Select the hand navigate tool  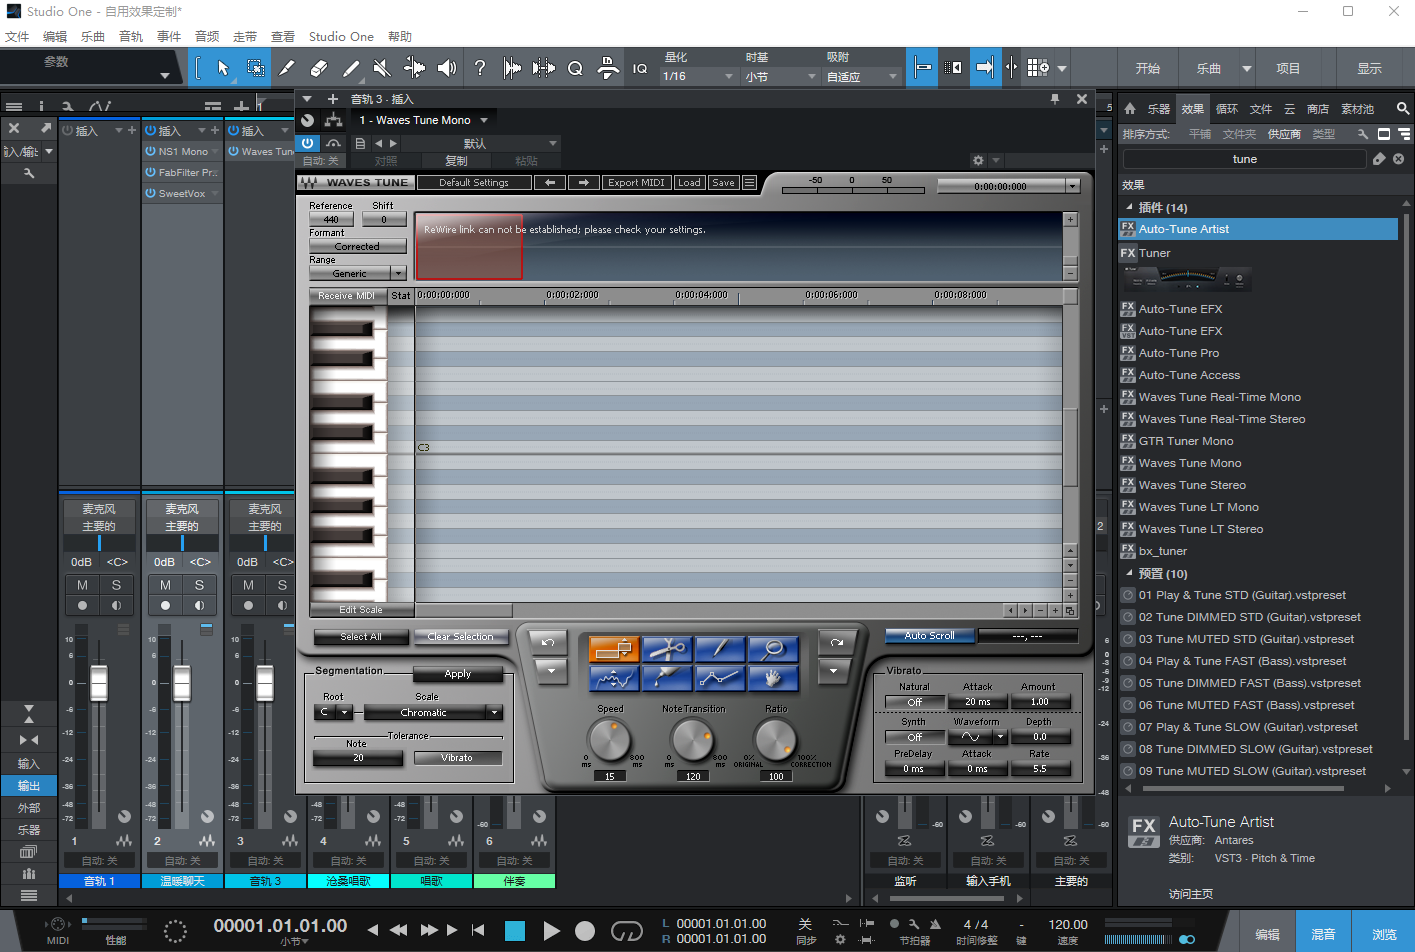tap(773, 678)
